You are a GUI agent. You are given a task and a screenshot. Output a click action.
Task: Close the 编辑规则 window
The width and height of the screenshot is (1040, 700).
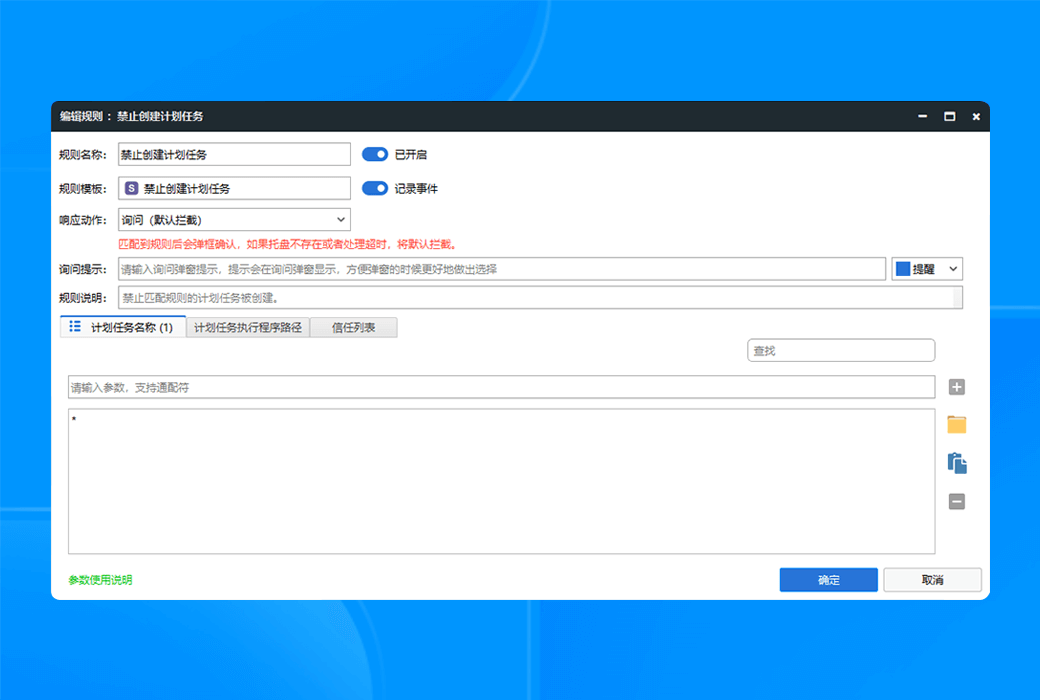coord(976,117)
